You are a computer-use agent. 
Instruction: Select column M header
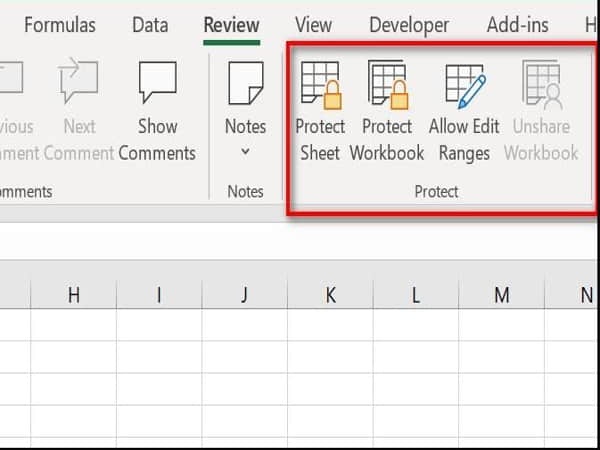click(x=501, y=295)
